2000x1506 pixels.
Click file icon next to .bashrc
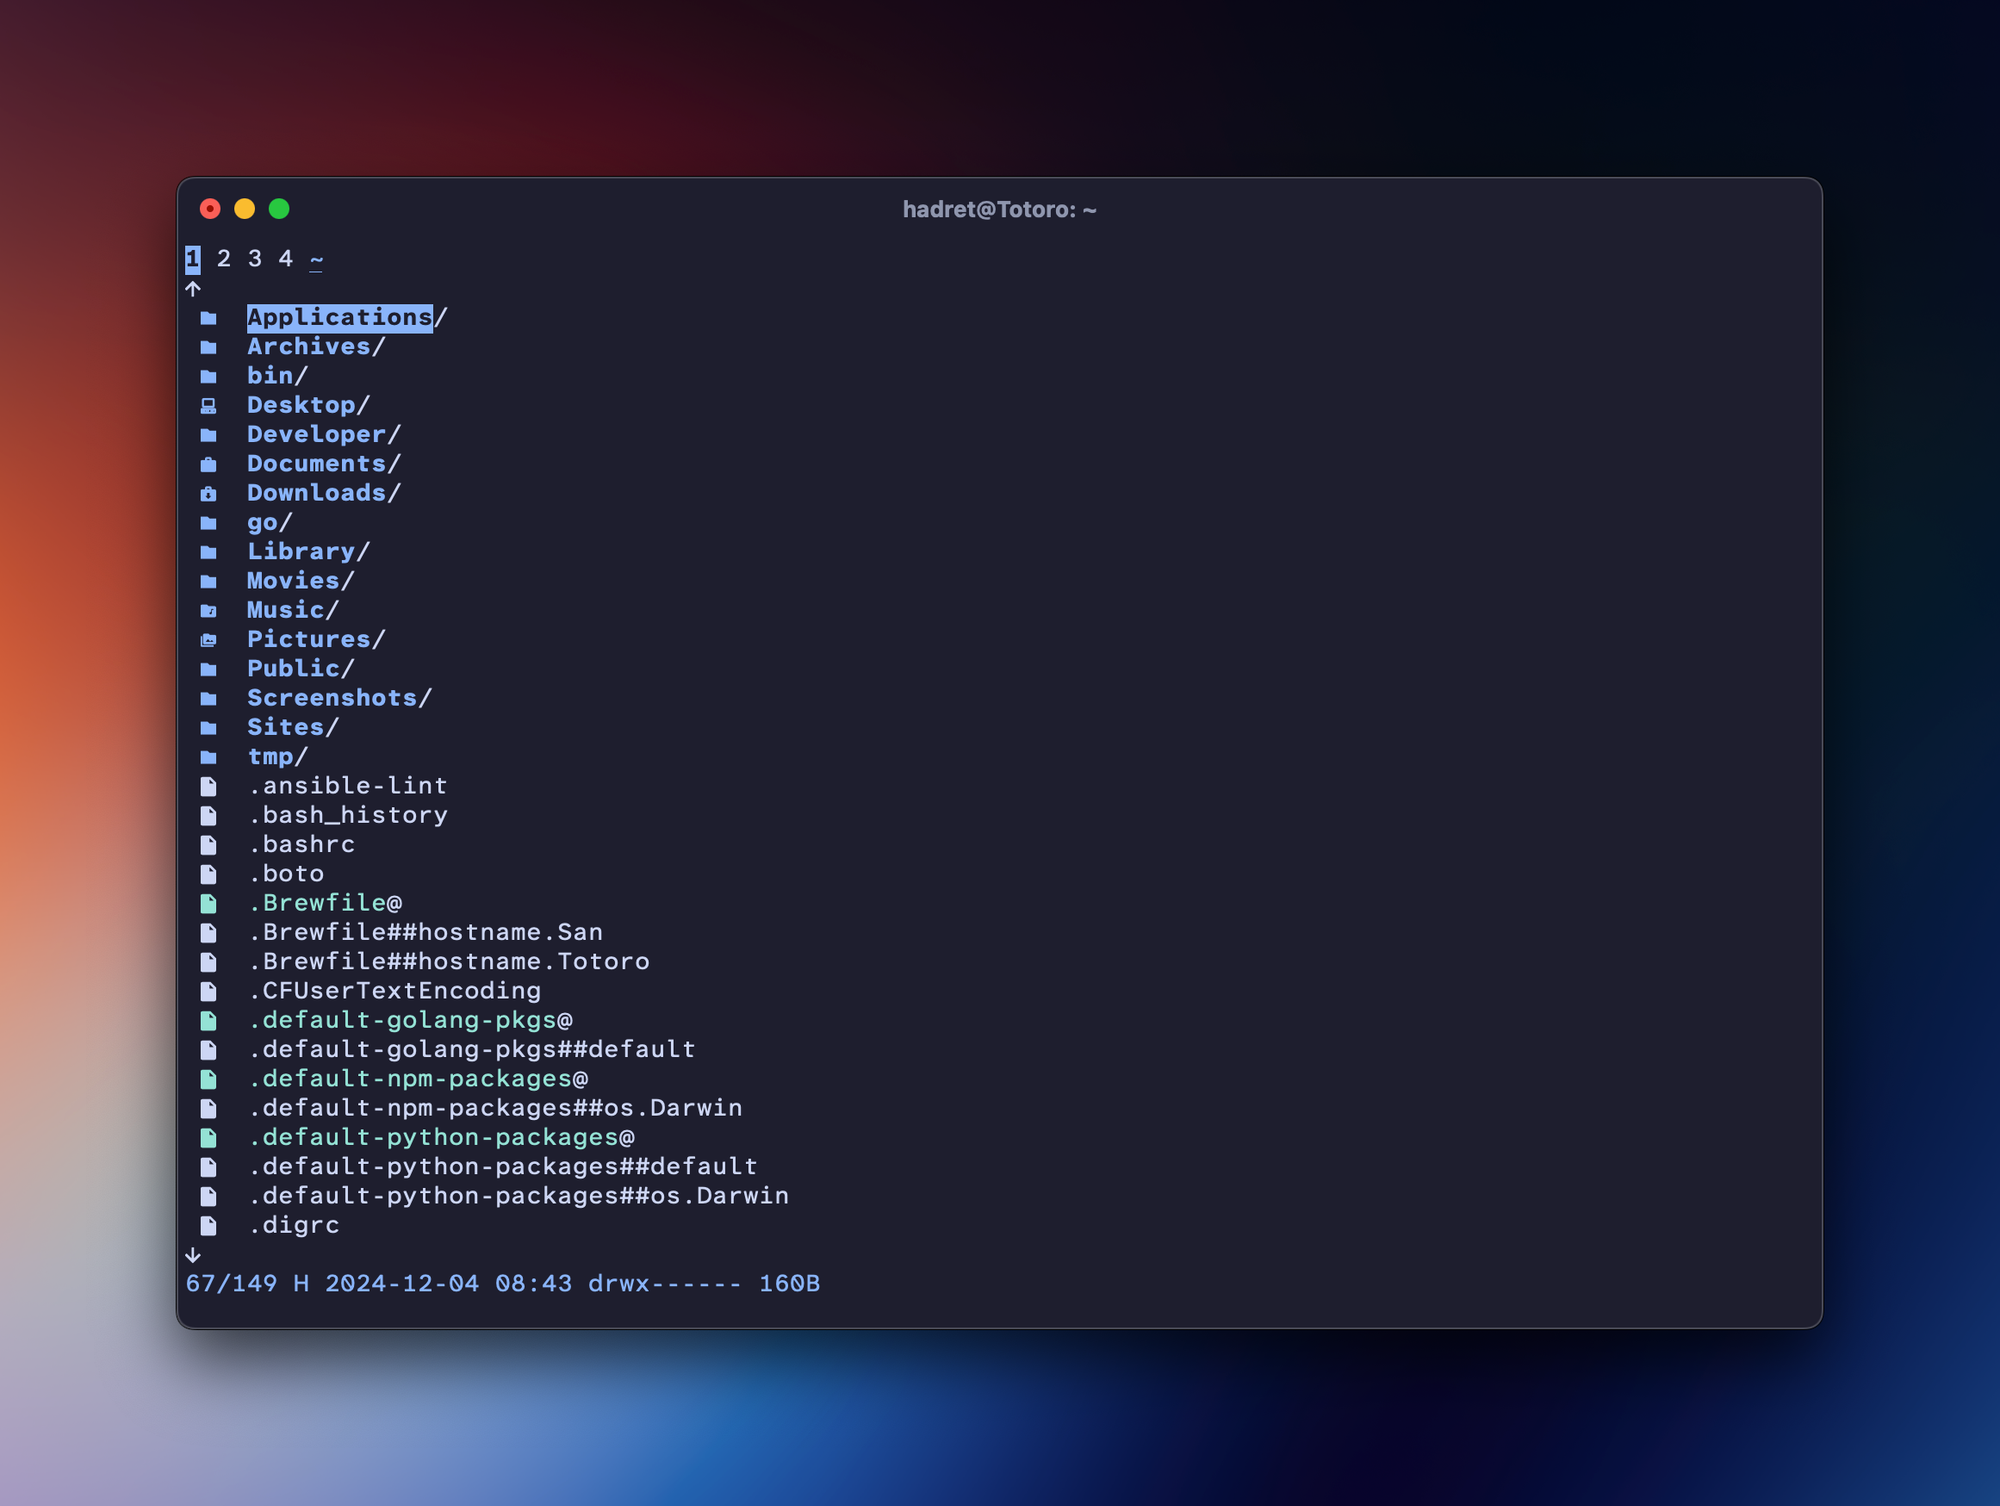[208, 845]
